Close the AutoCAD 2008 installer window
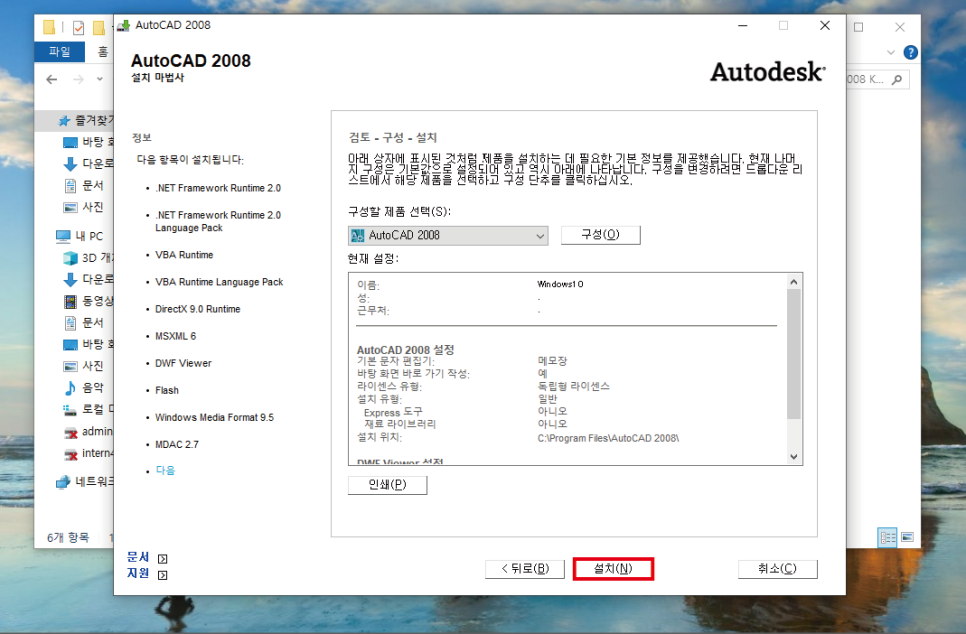Image resolution: width=966 pixels, height=634 pixels. [x=825, y=25]
